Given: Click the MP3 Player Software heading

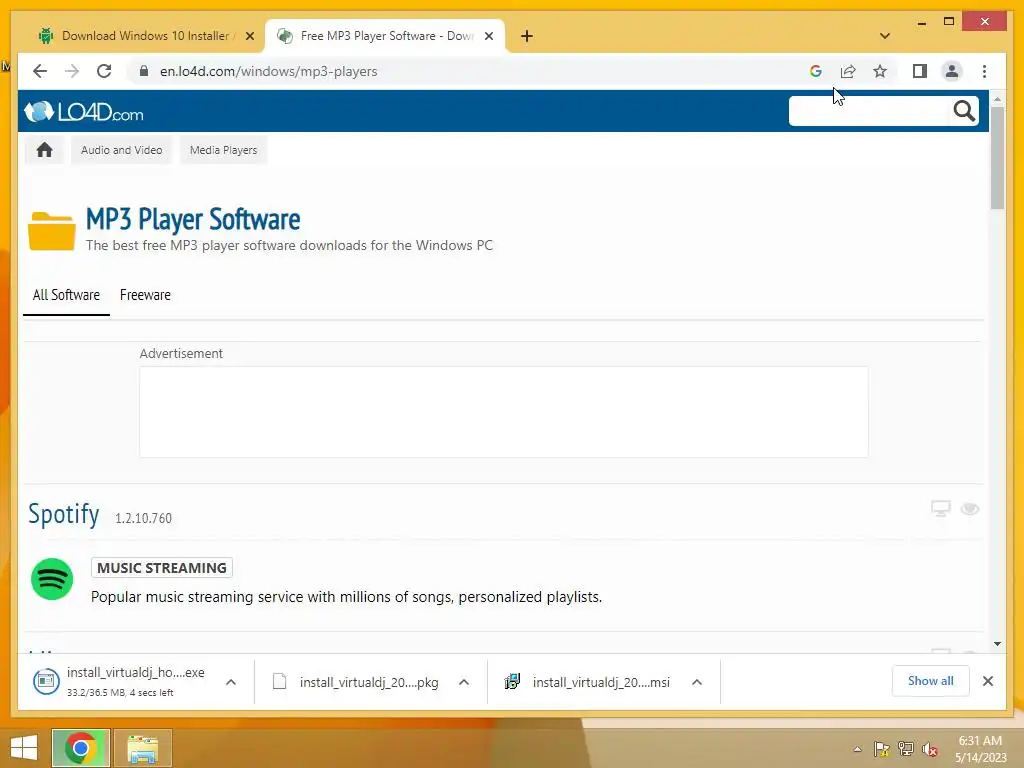Looking at the screenshot, I should [x=193, y=219].
